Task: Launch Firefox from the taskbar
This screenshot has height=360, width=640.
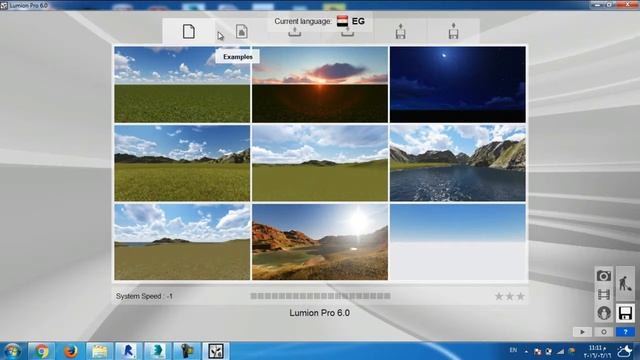Action: tap(71, 351)
